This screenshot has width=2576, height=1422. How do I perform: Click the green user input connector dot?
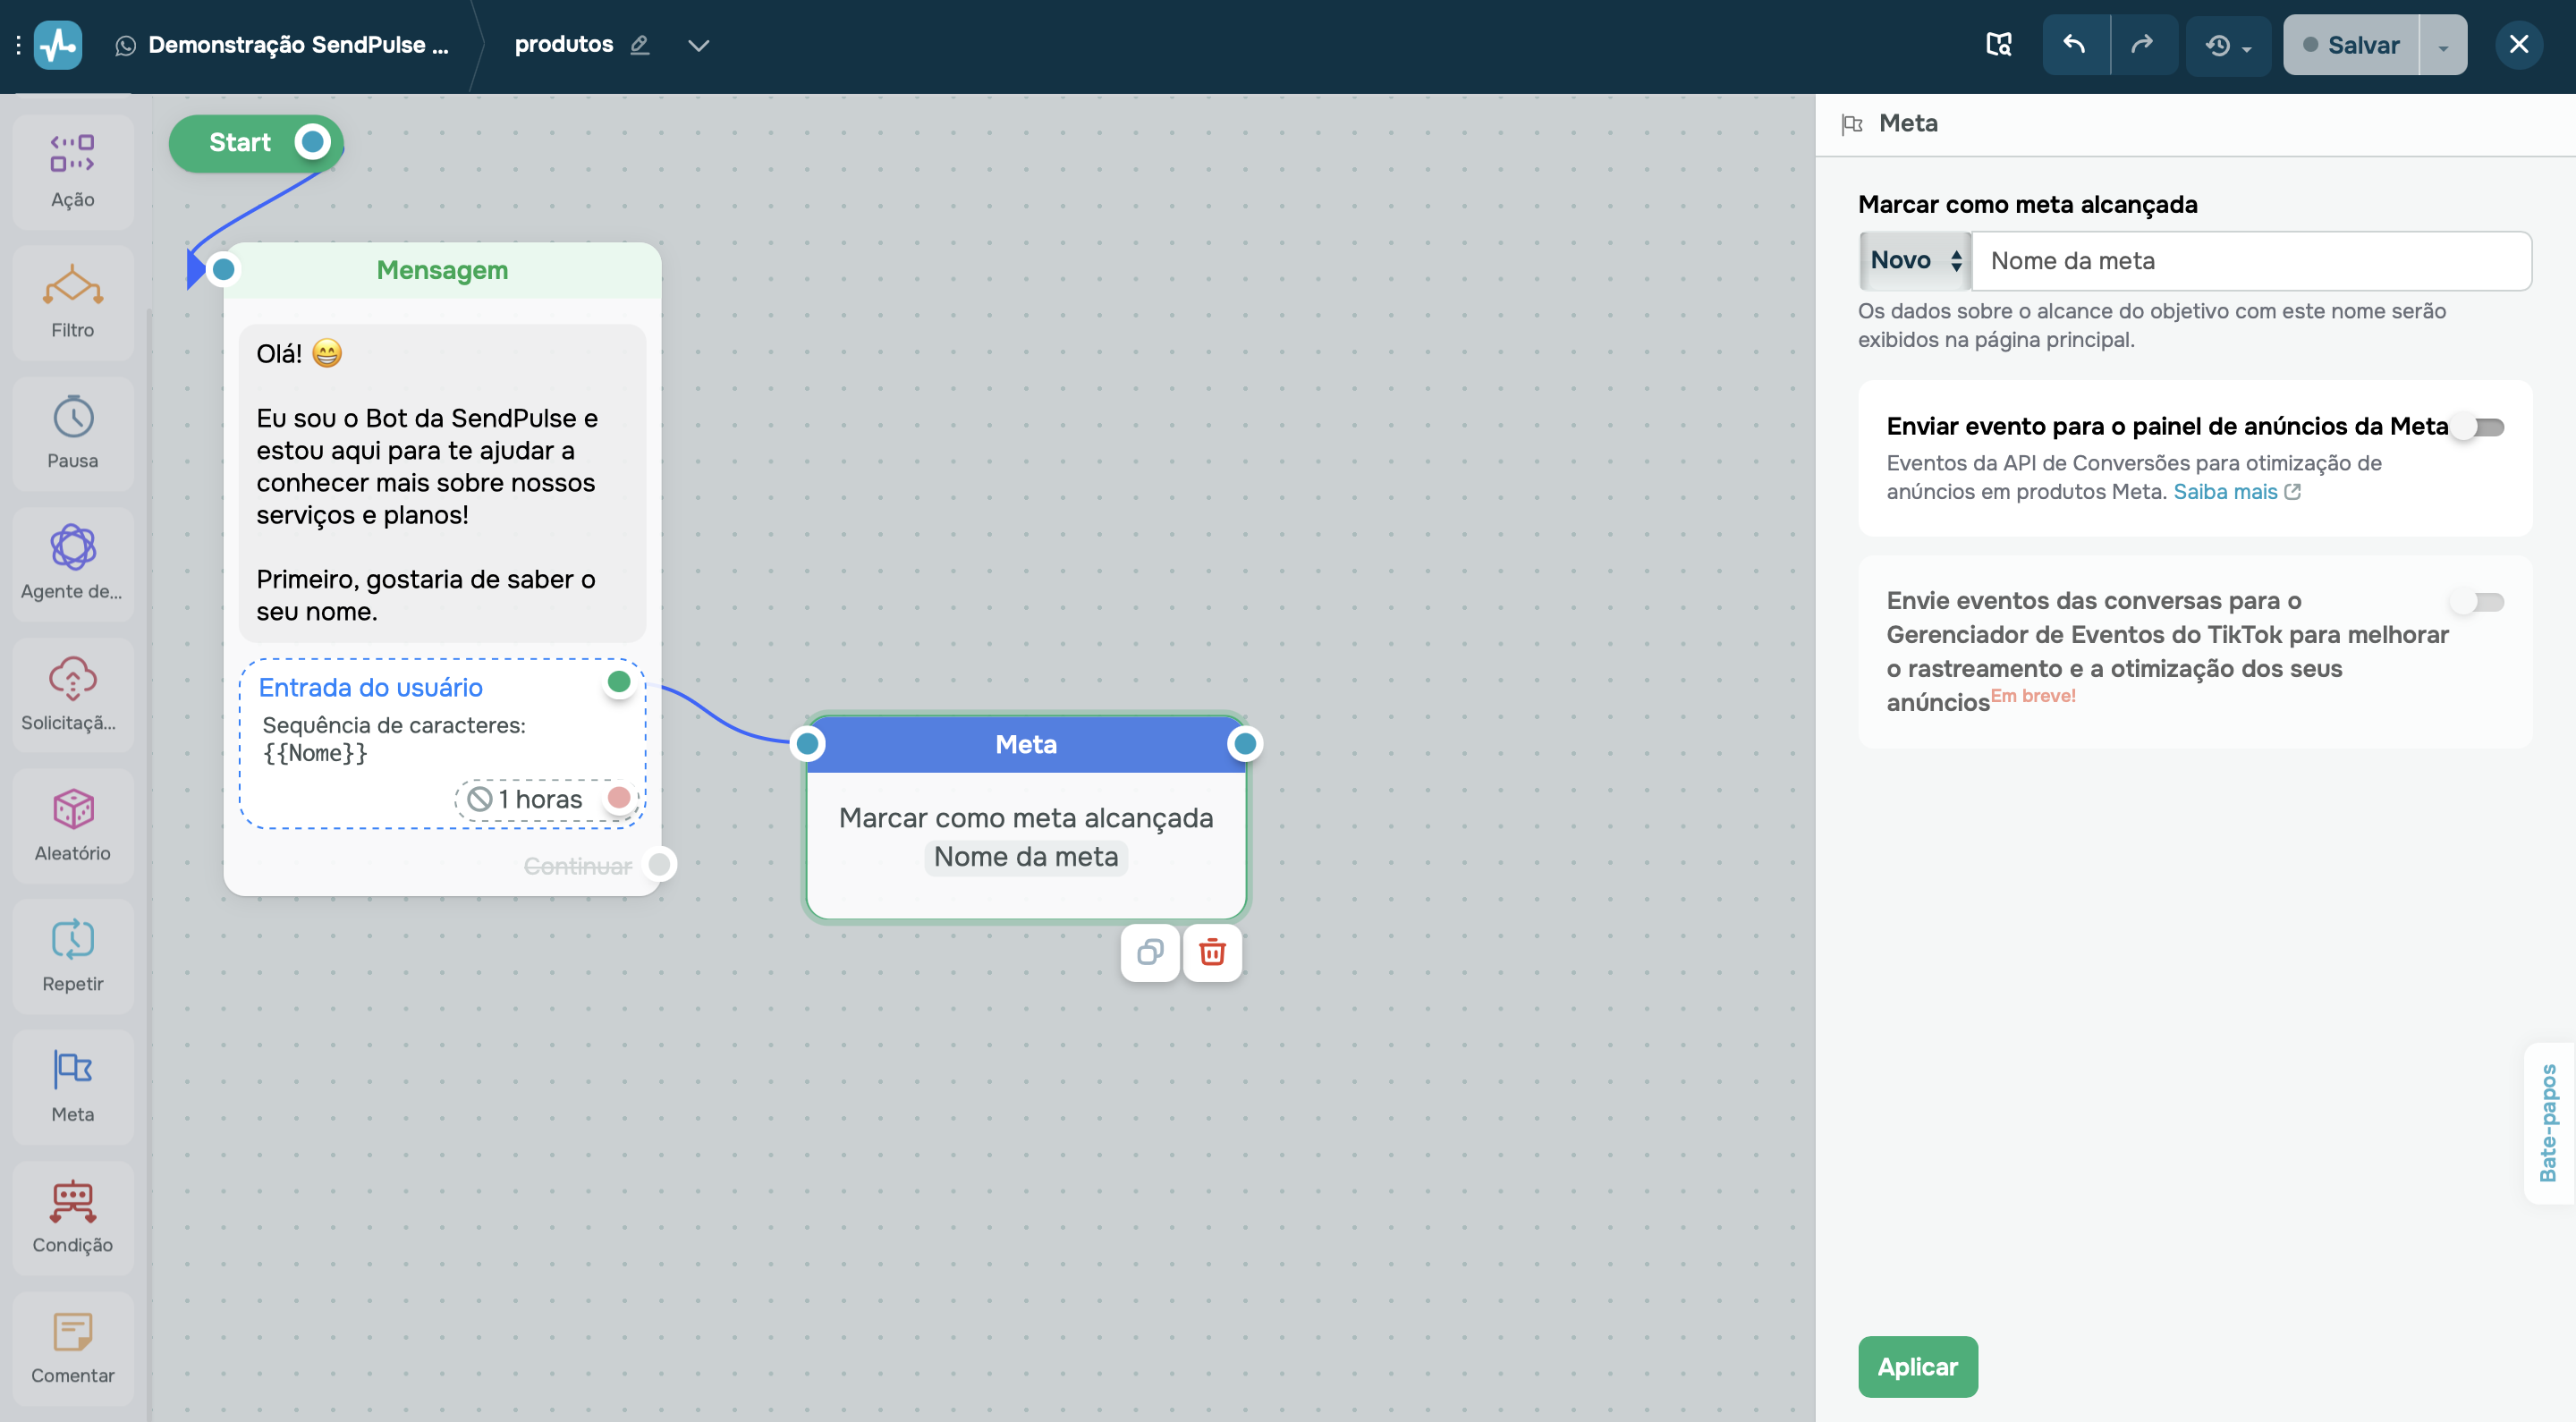(619, 682)
